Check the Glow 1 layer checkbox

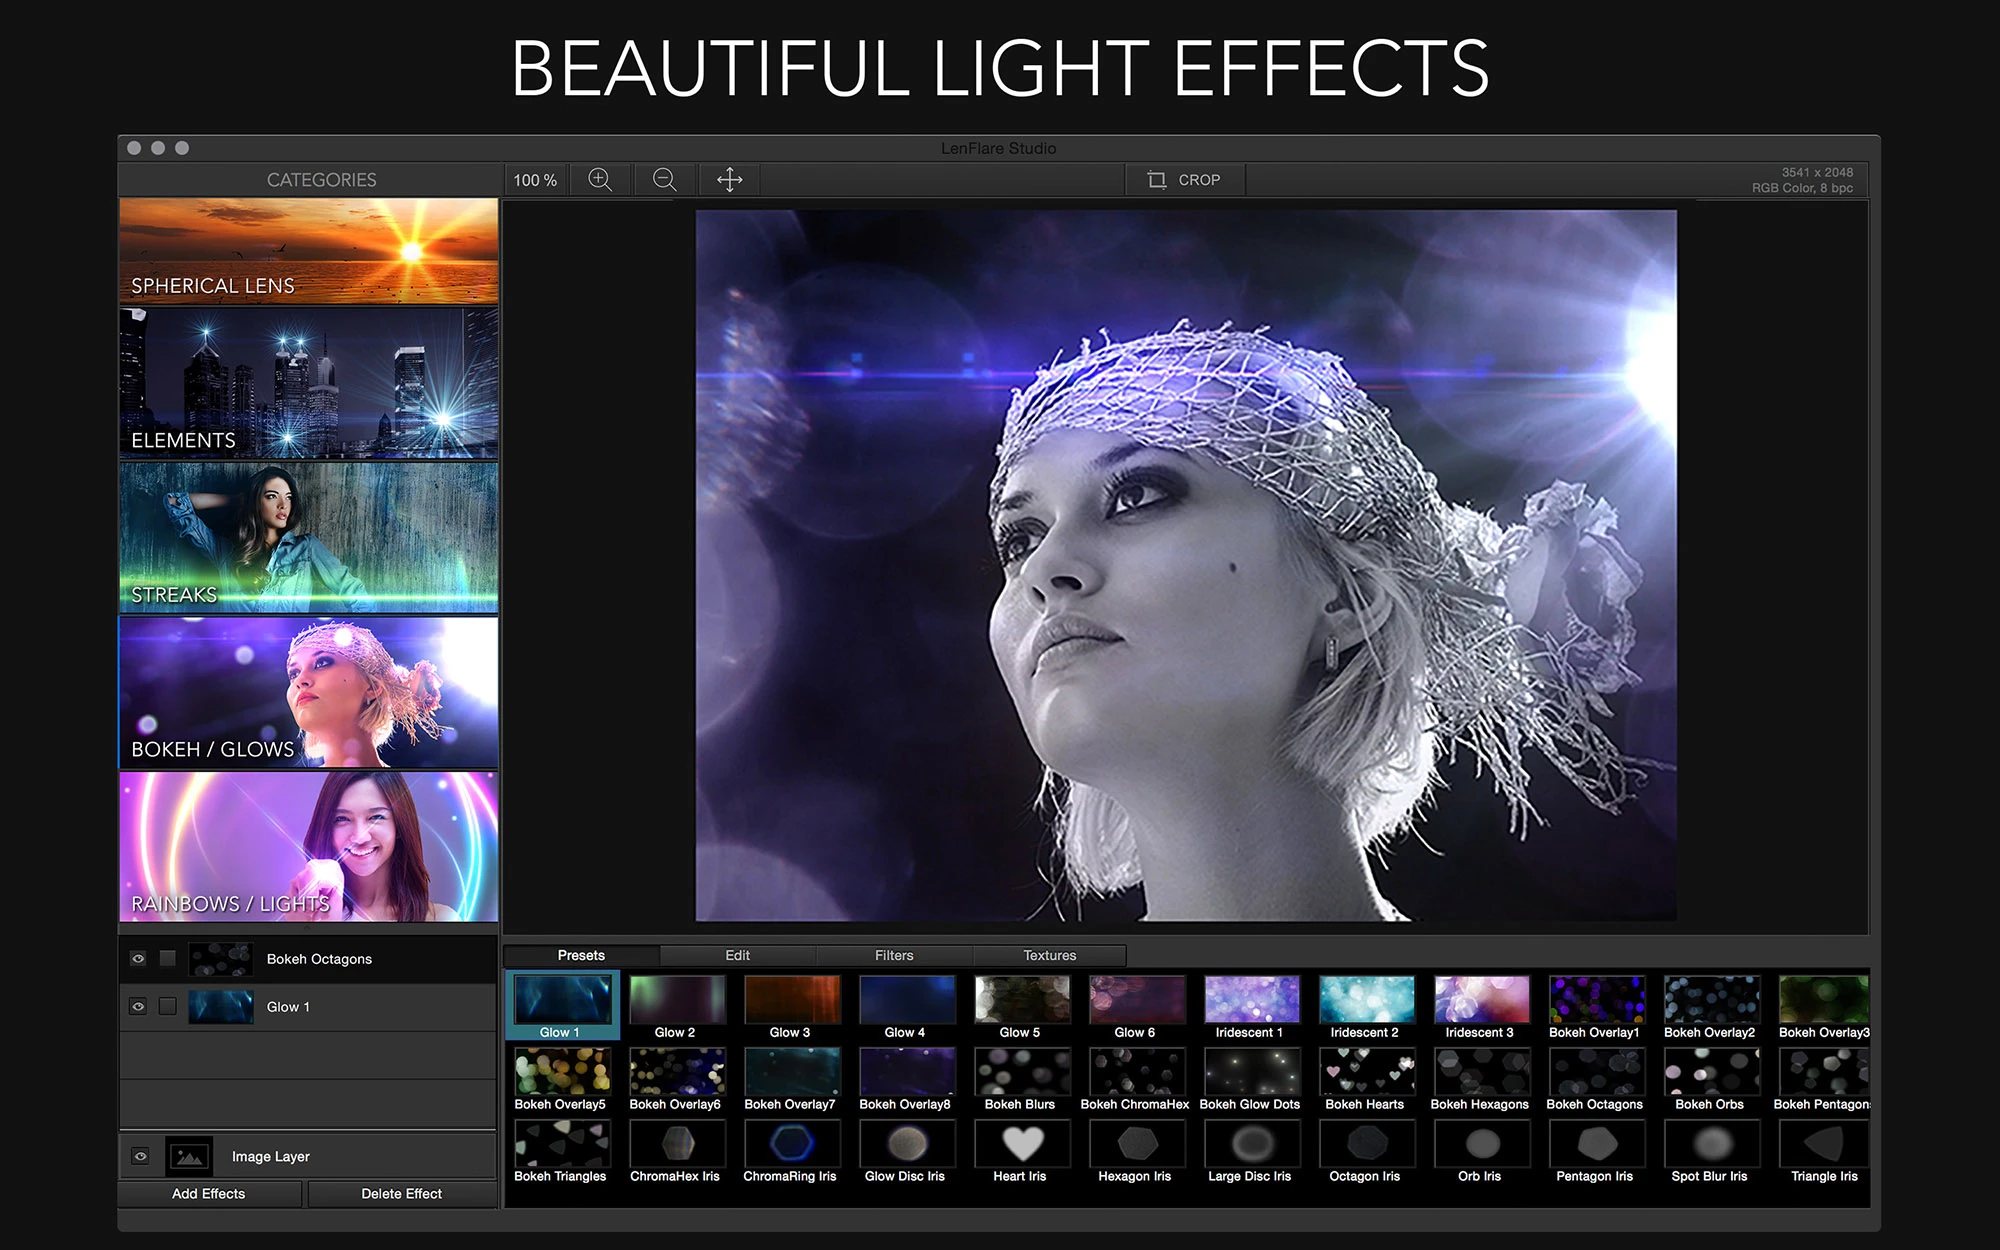[168, 1006]
